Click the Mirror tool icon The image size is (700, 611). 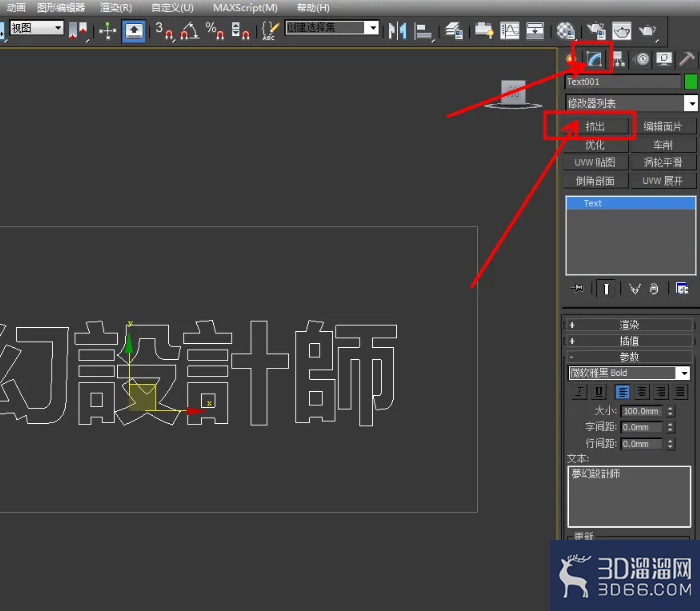pyautogui.click(x=397, y=30)
